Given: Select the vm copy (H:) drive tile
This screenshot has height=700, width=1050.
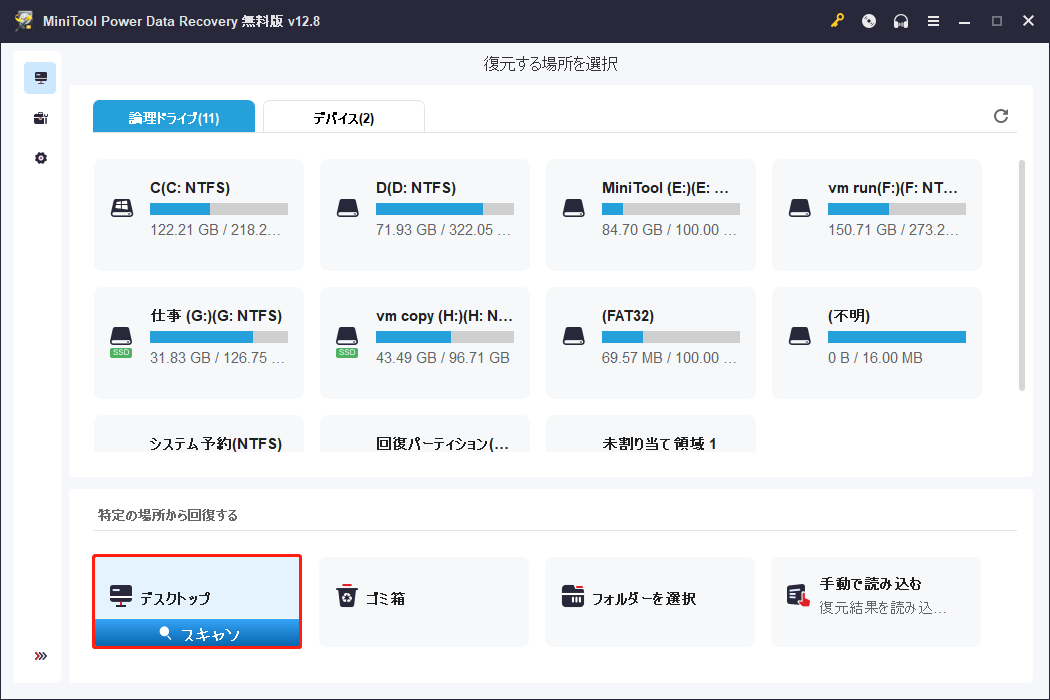Looking at the screenshot, I should (x=424, y=343).
